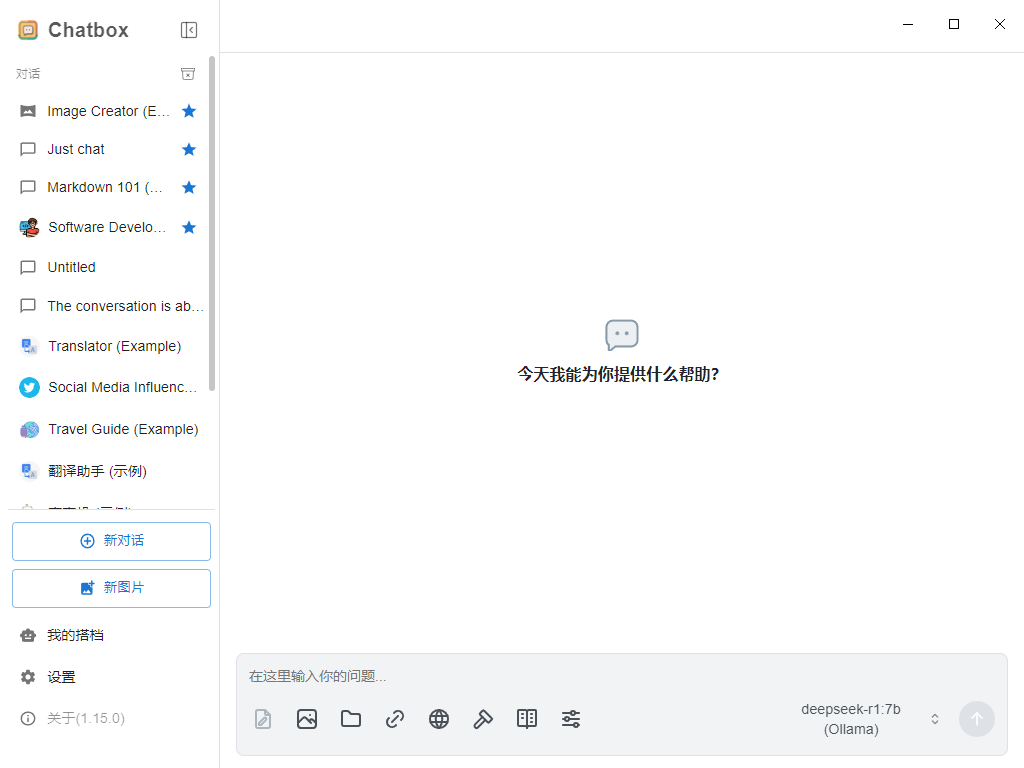
Task: Click the 新图片 button
Action: [x=111, y=588]
